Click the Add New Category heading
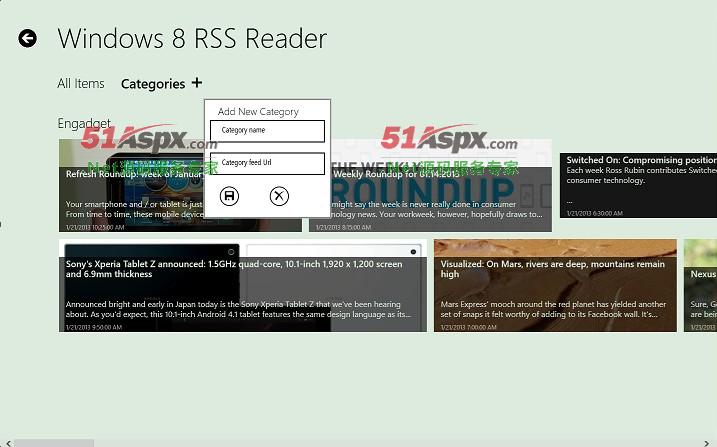 click(x=258, y=112)
